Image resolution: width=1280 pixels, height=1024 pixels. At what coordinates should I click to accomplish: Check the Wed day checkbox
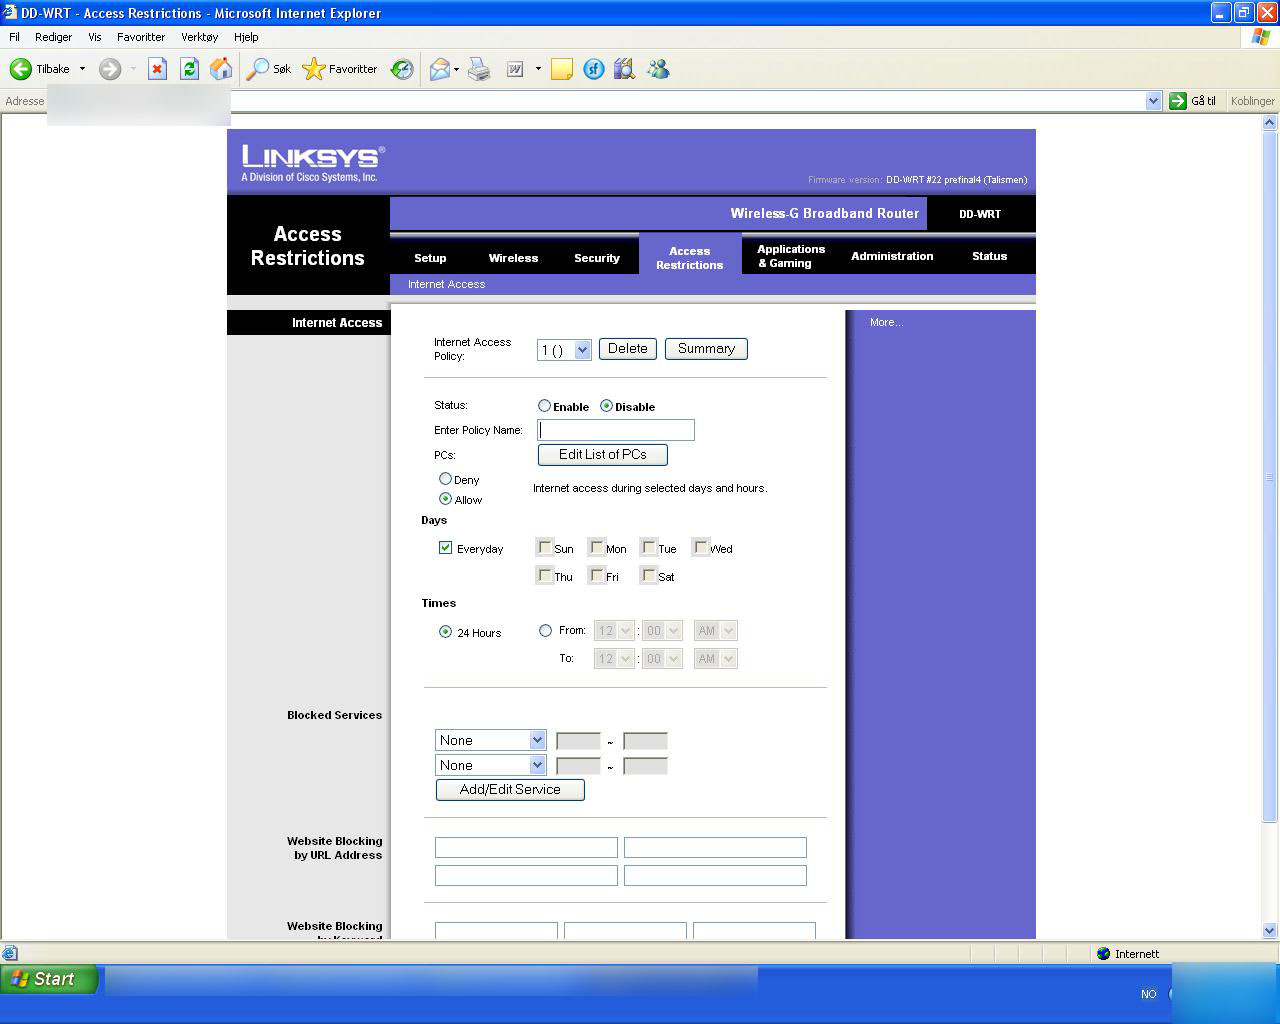click(701, 547)
